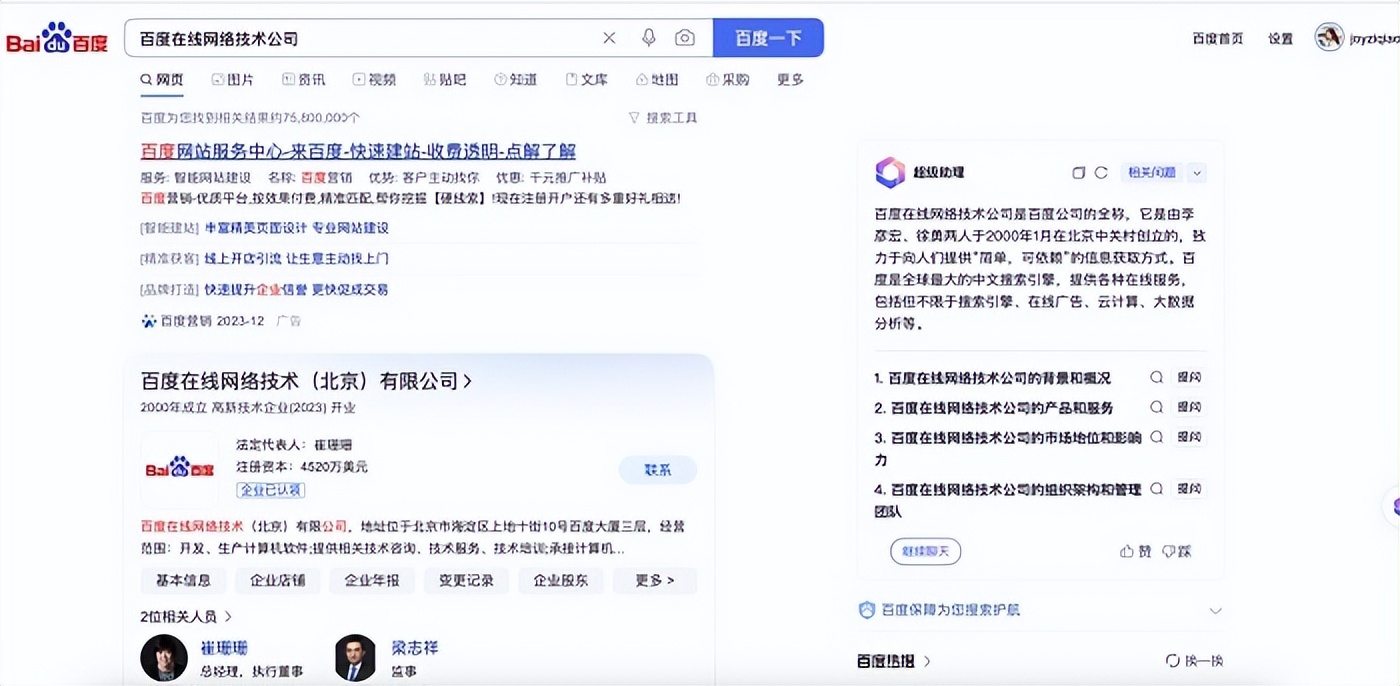Regenerate assistant answer via refresh icon

[x=1101, y=173]
